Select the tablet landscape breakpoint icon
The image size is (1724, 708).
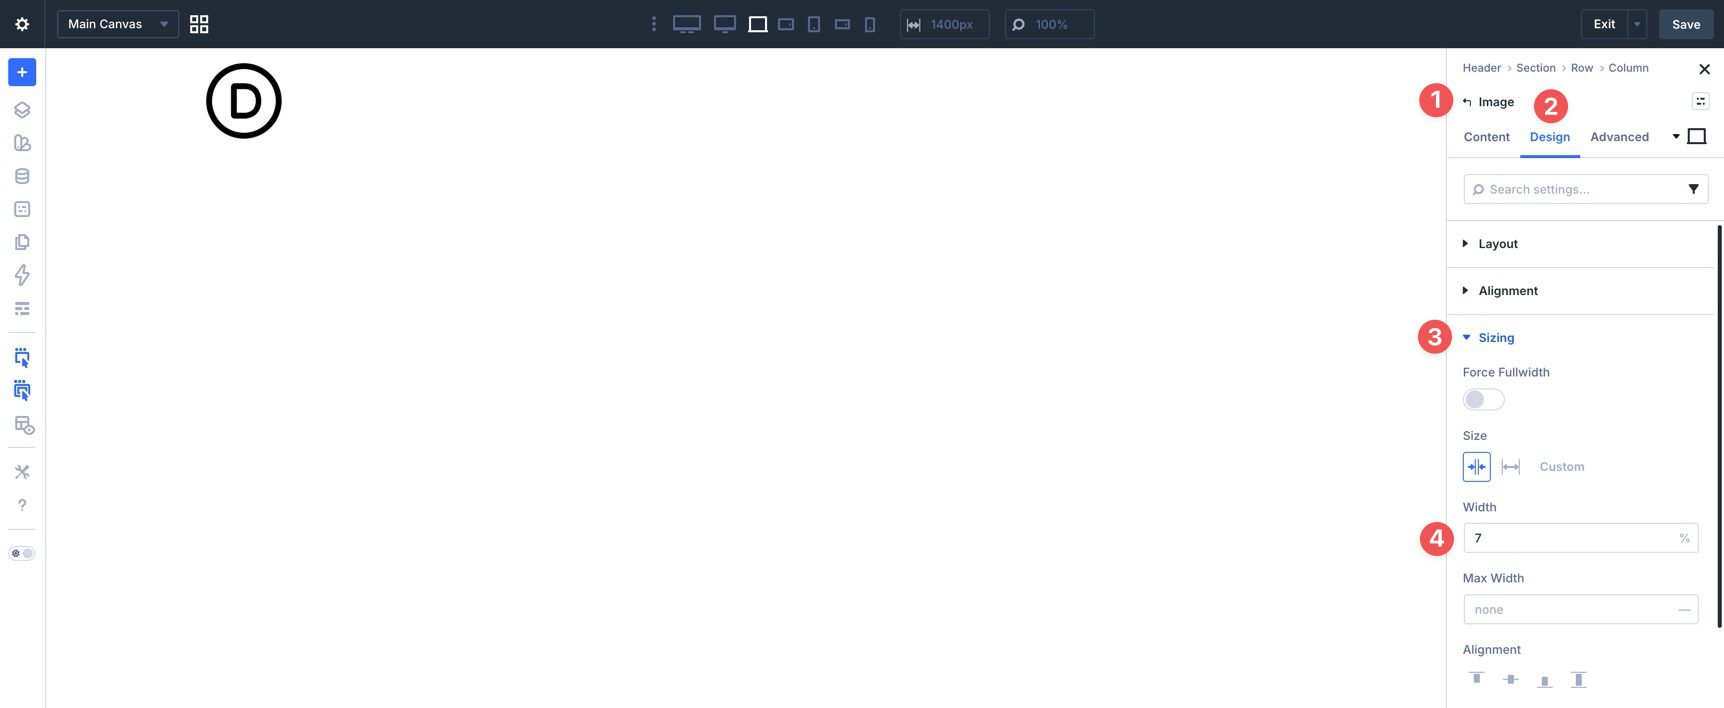coord(786,24)
